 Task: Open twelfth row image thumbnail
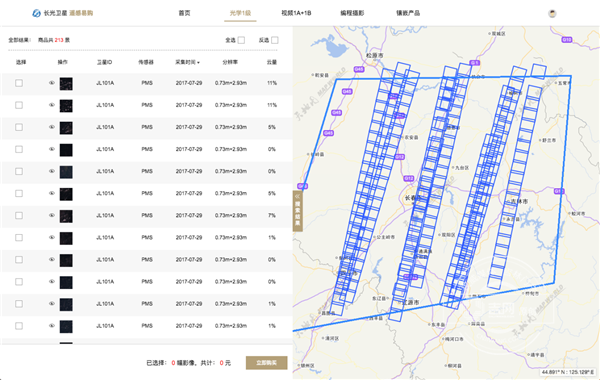tap(66, 326)
